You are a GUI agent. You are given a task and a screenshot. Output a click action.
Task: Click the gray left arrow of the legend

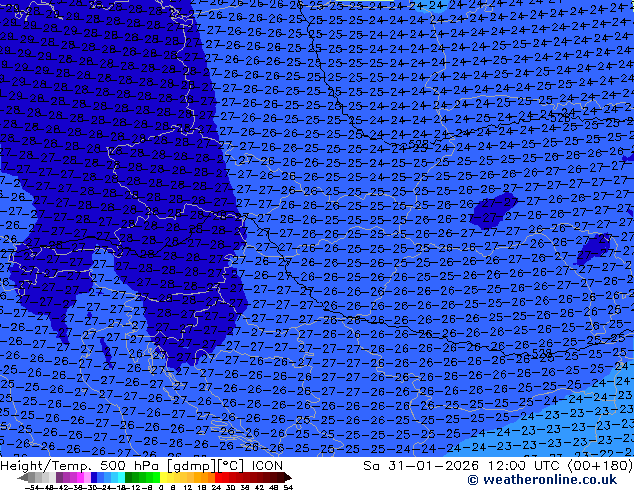[x=23, y=477]
